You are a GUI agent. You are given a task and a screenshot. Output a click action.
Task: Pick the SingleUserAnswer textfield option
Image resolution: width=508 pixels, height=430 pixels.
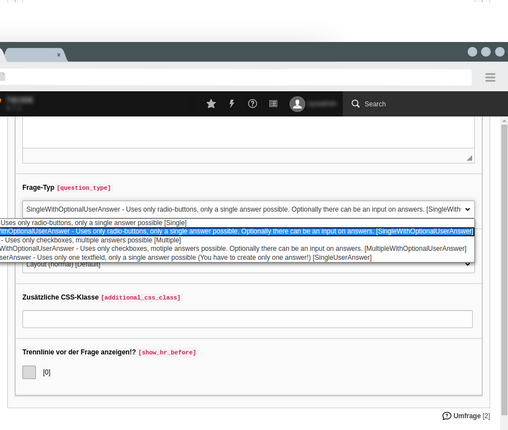coord(237,257)
